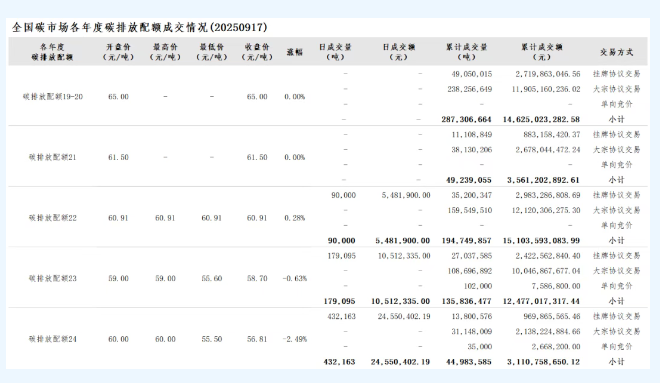The width and height of the screenshot is (660, 383).
Task: Select the value 238,256,649
Action: (469, 89)
